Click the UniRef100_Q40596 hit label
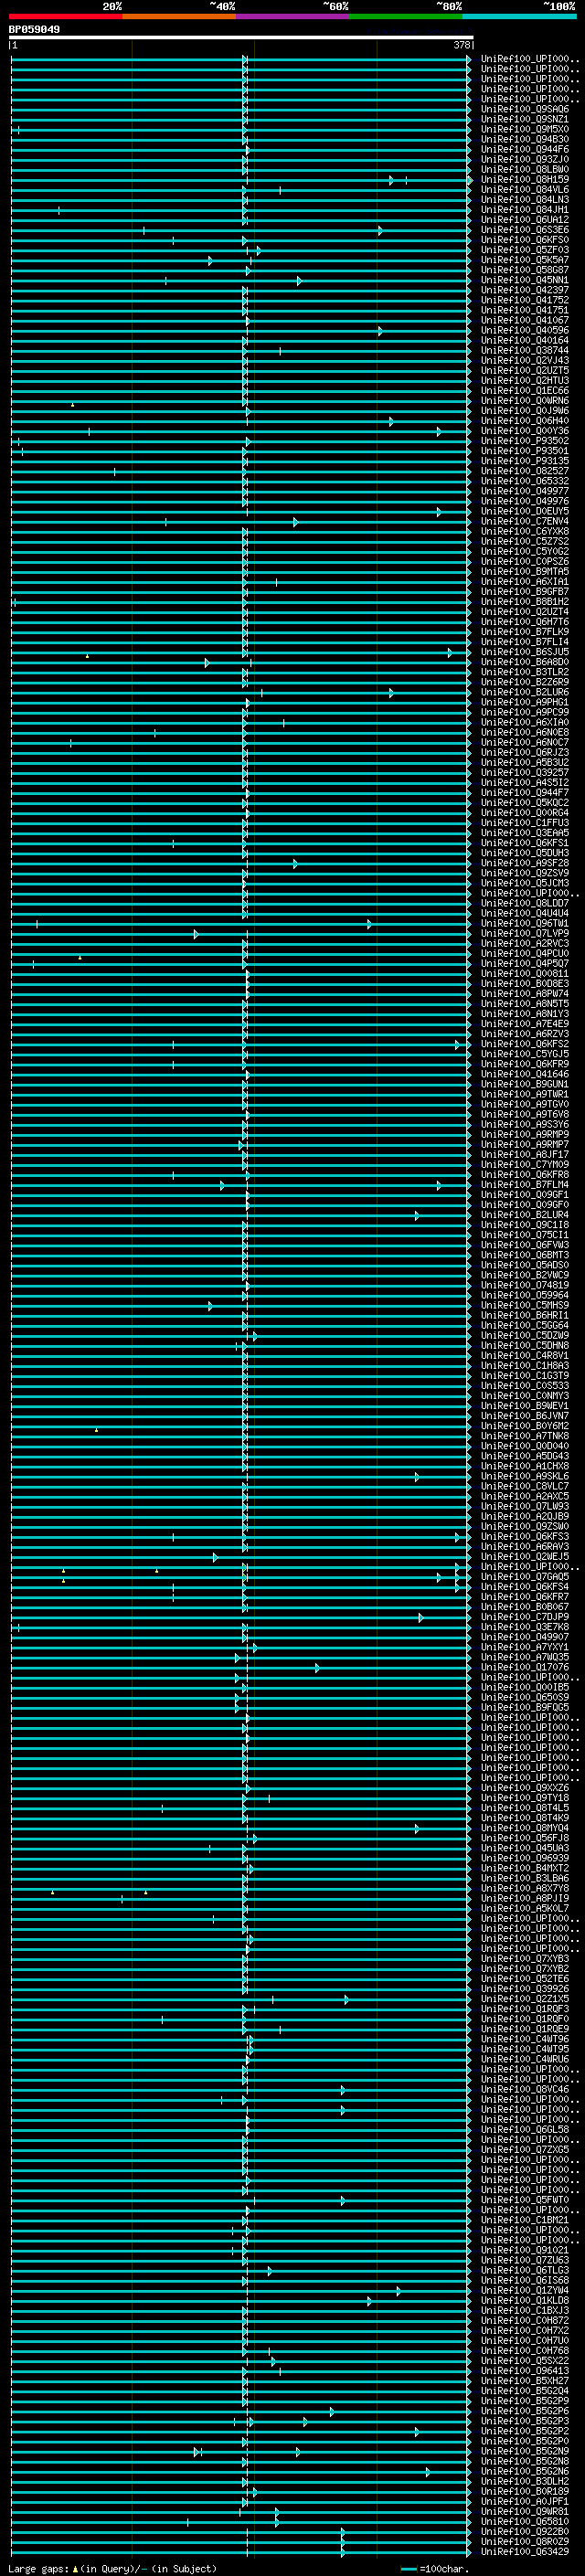 (524, 330)
